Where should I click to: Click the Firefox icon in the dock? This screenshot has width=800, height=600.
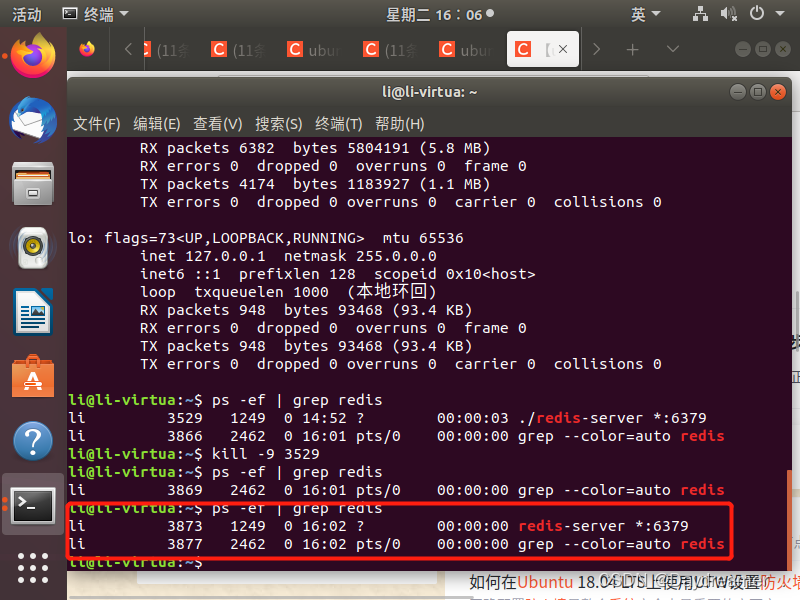click(32, 58)
